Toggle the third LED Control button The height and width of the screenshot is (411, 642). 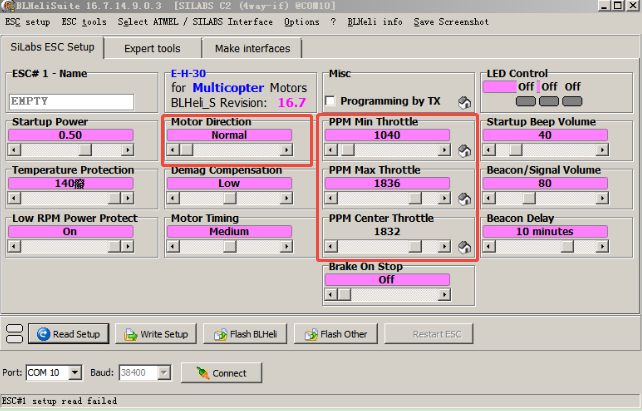(575, 101)
